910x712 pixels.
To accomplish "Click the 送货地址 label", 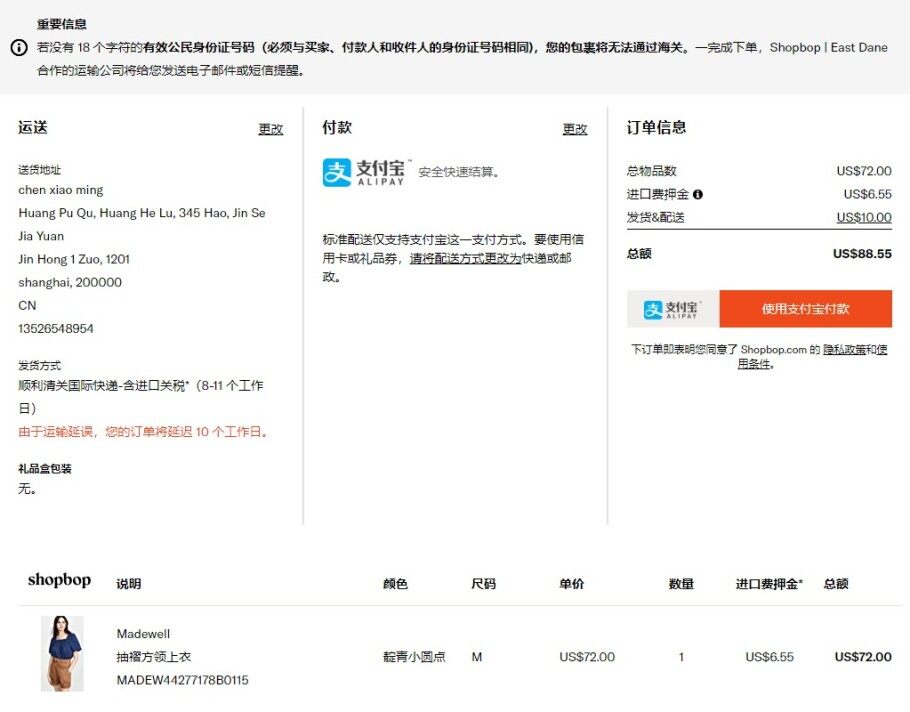I will point(39,170).
